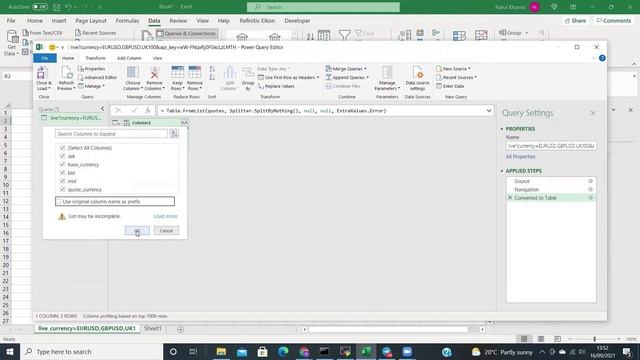
Task: Click the formula bar fx icon
Action: tap(148, 111)
